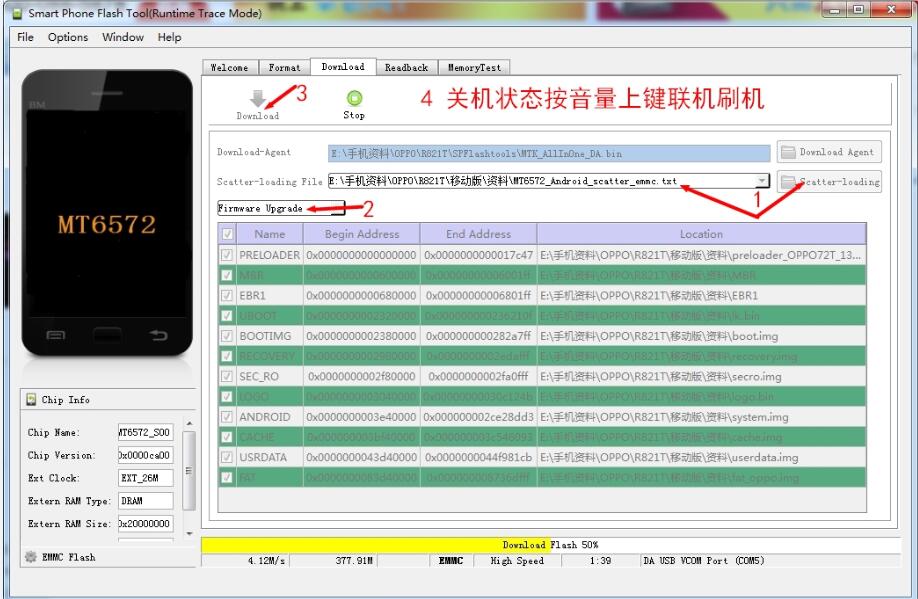Click the 'High Speed' status bar entry
Screen dimensions: 918x599
point(517,561)
